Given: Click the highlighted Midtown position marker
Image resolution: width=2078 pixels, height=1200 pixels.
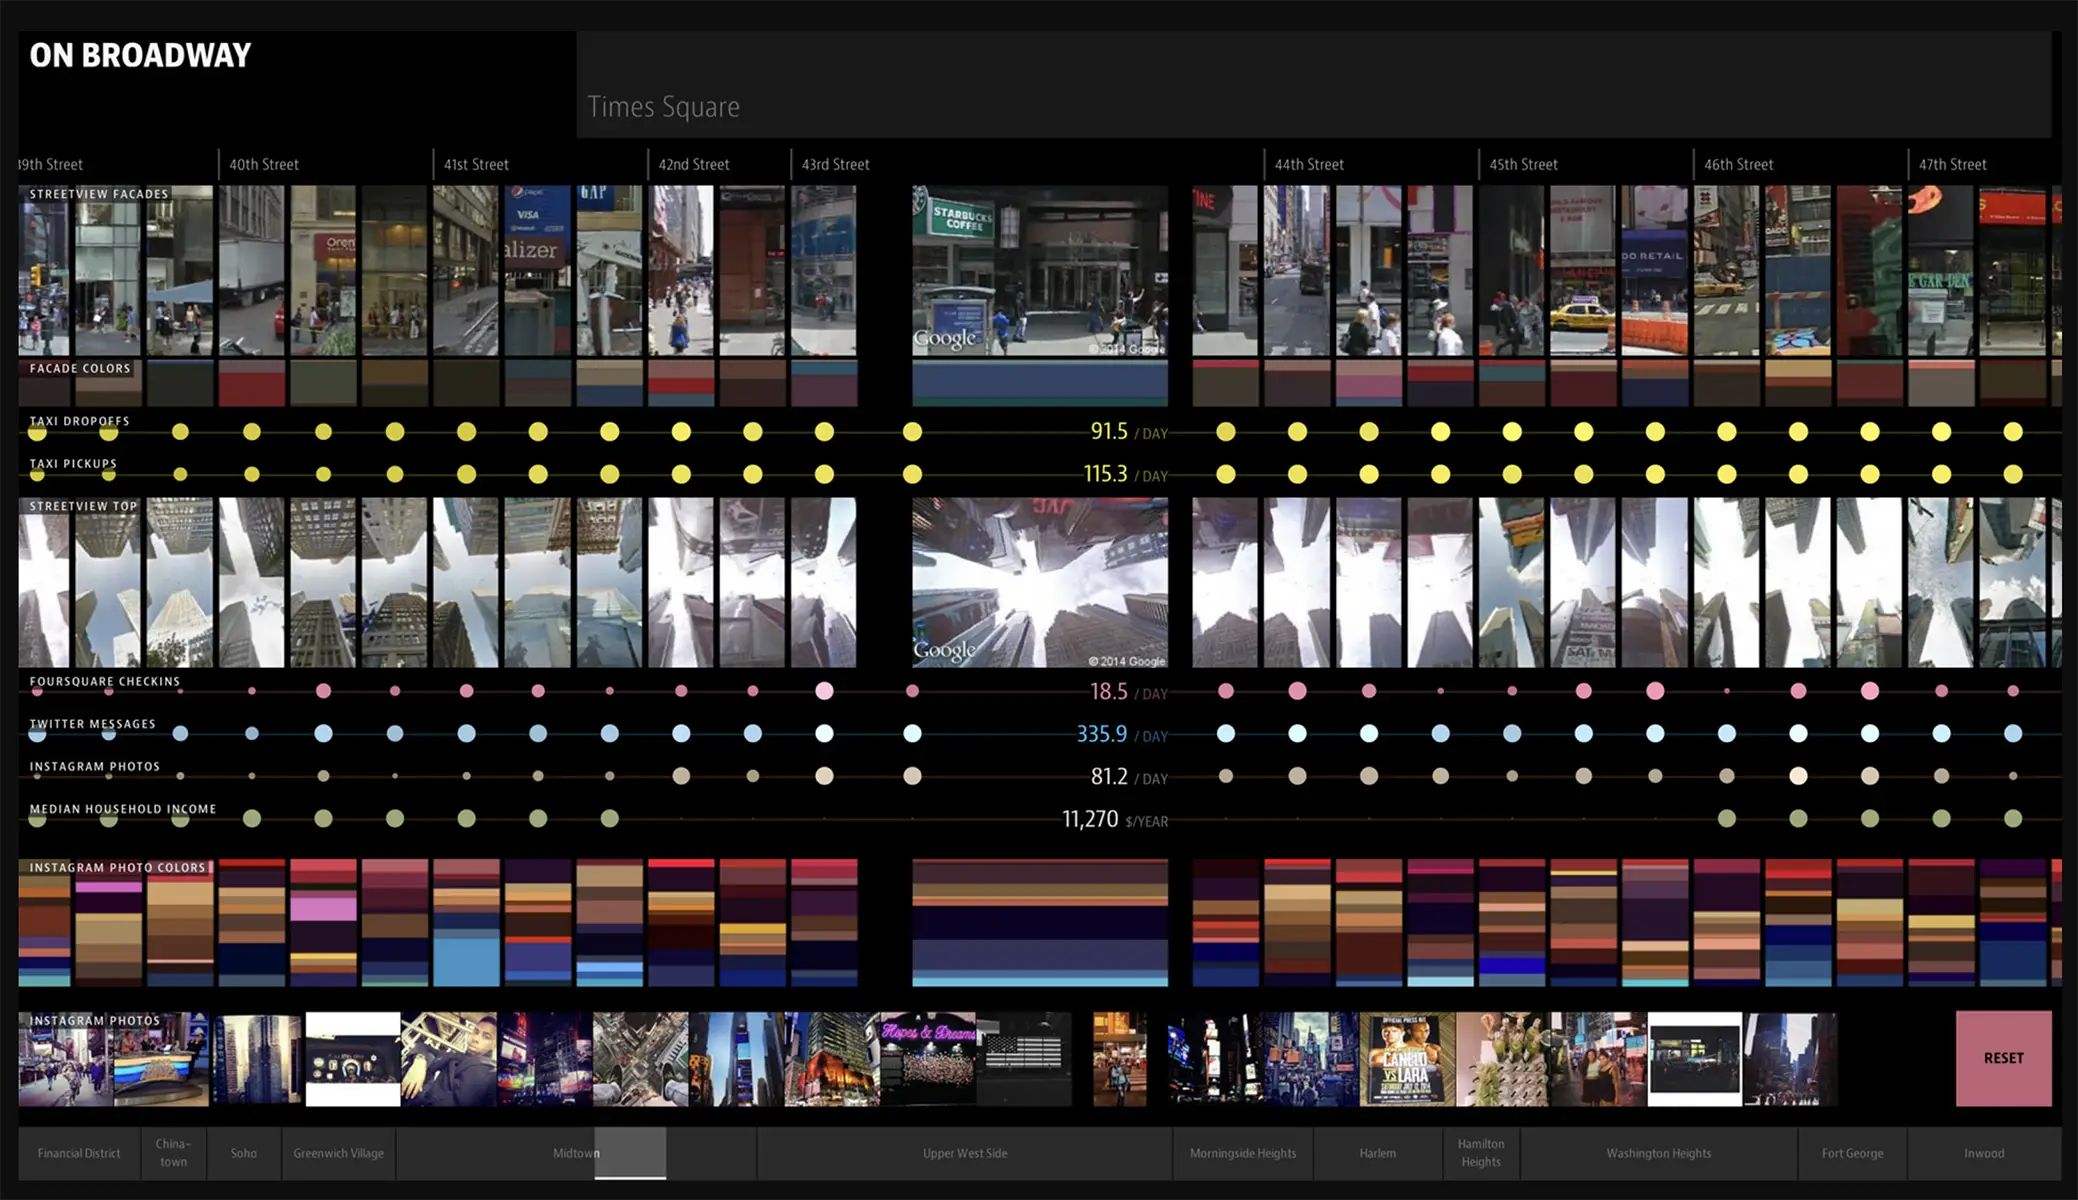Looking at the screenshot, I should pos(630,1153).
